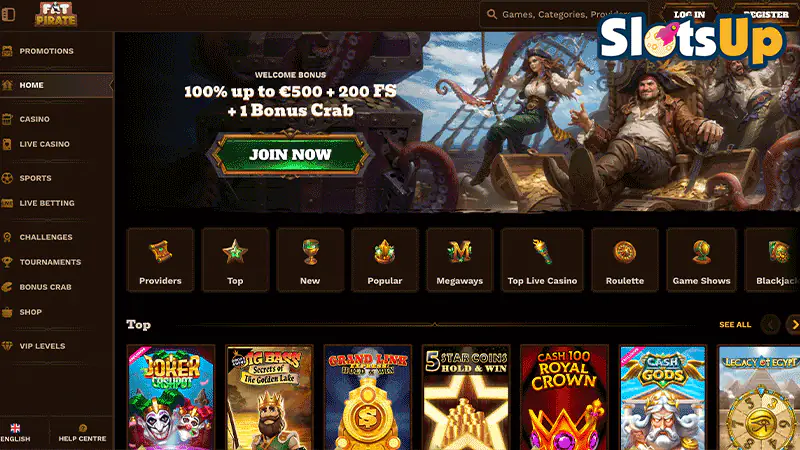Open Joker Cashpot game thumbnail
This screenshot has width=800, height=450.
pyautogui.click(x=171, y=397)
